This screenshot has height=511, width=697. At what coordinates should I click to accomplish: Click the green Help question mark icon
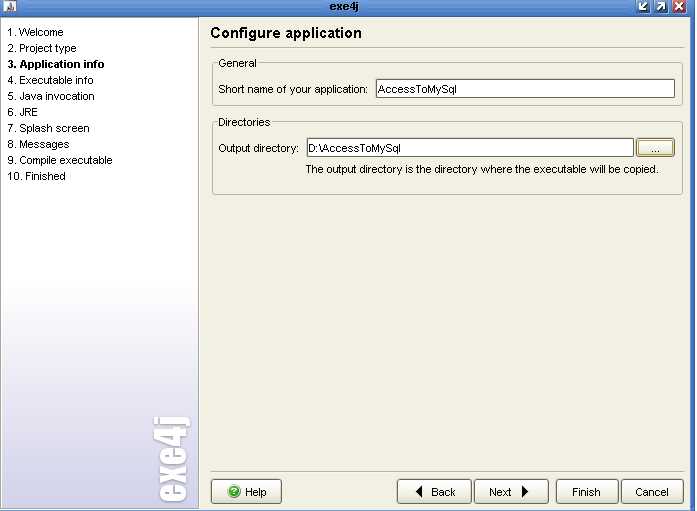[234, 491]
